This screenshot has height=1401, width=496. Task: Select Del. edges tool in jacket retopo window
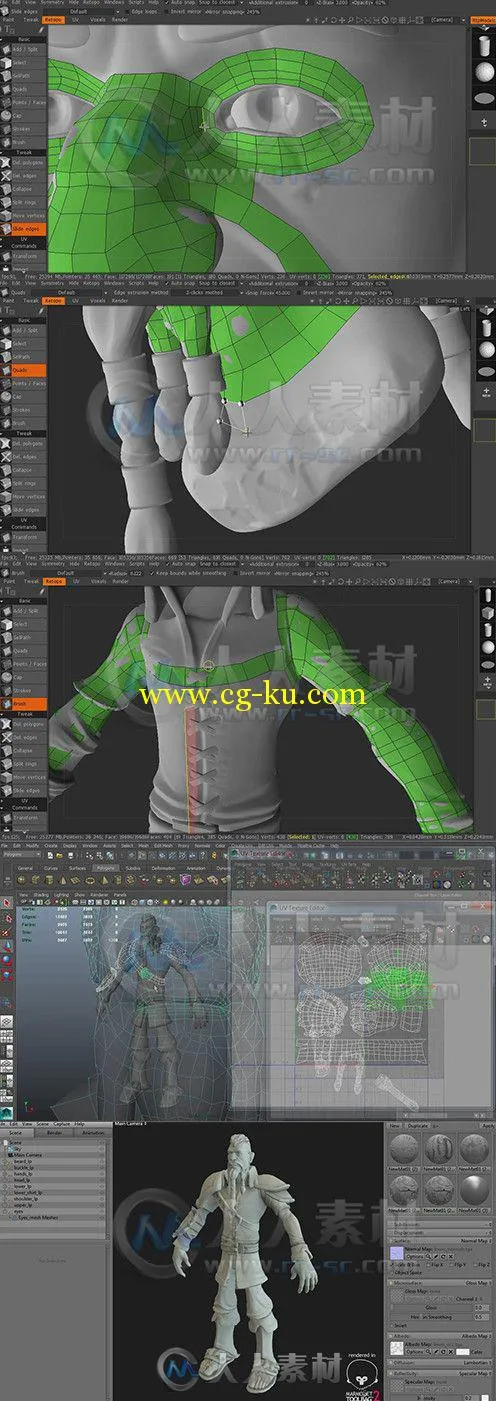click(x=24, y=737)
